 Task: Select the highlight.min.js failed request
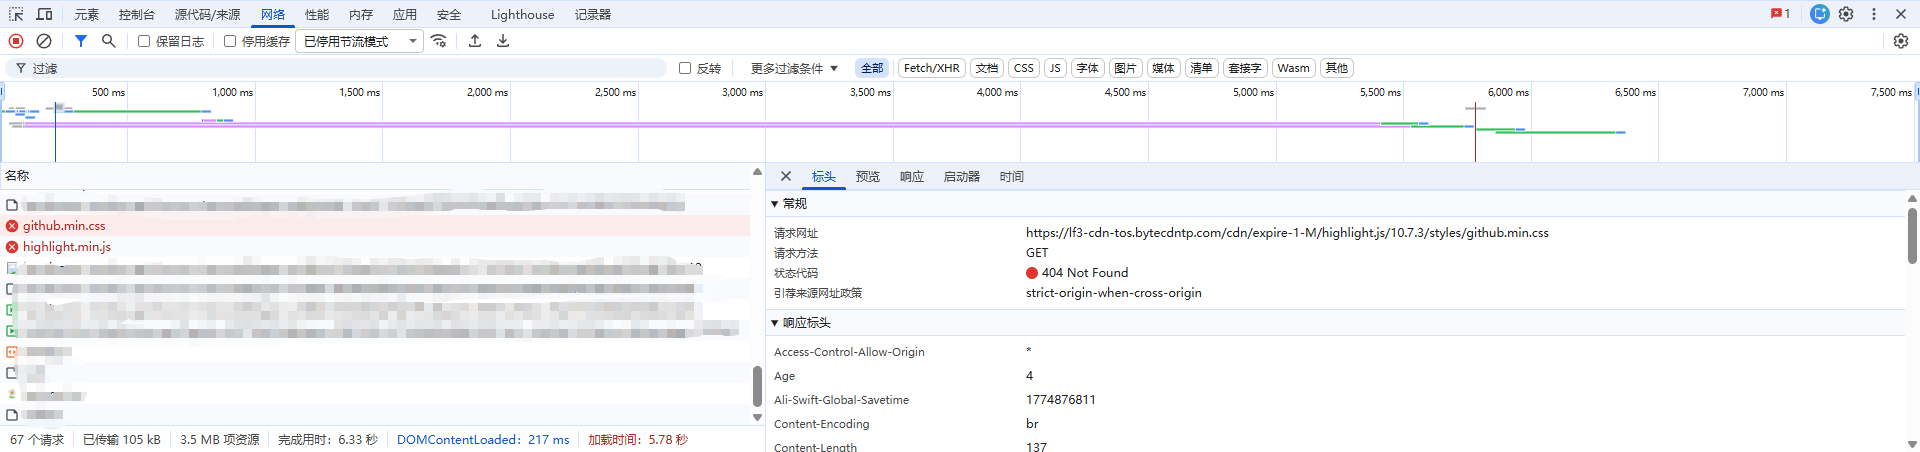tap(67, 247)
